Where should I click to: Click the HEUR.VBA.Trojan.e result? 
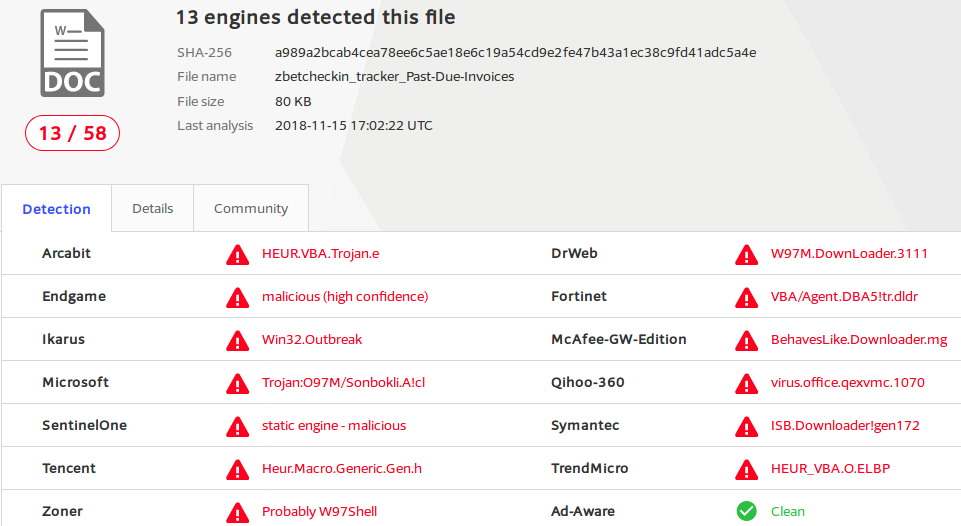[321, 254]
